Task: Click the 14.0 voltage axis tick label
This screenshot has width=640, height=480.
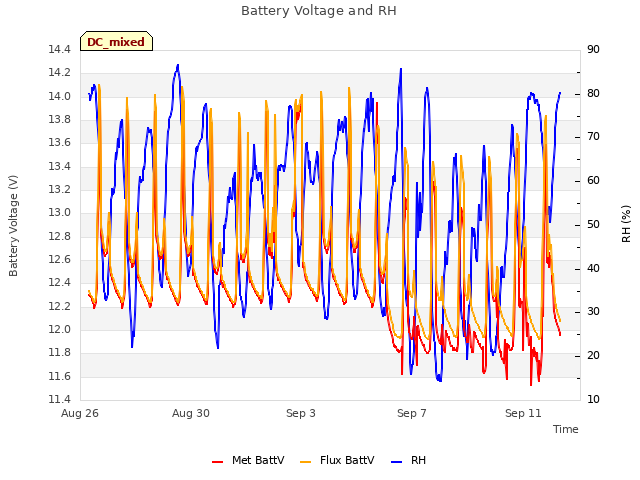Action: pyautogui.click(x=59, y=96)
